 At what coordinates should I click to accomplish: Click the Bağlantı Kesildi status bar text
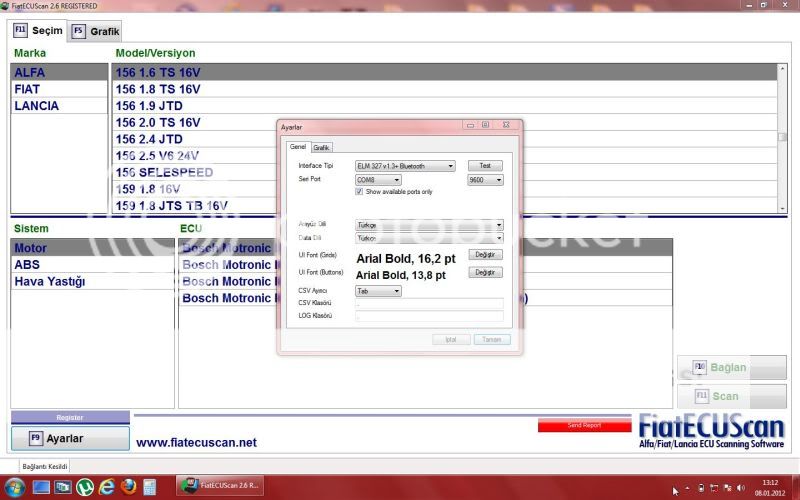(44, 466)
